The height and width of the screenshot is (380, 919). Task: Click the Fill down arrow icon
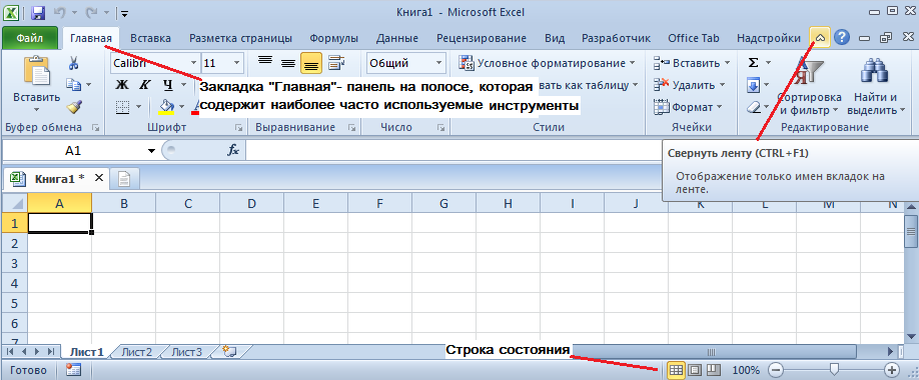[x=754, y=86]
